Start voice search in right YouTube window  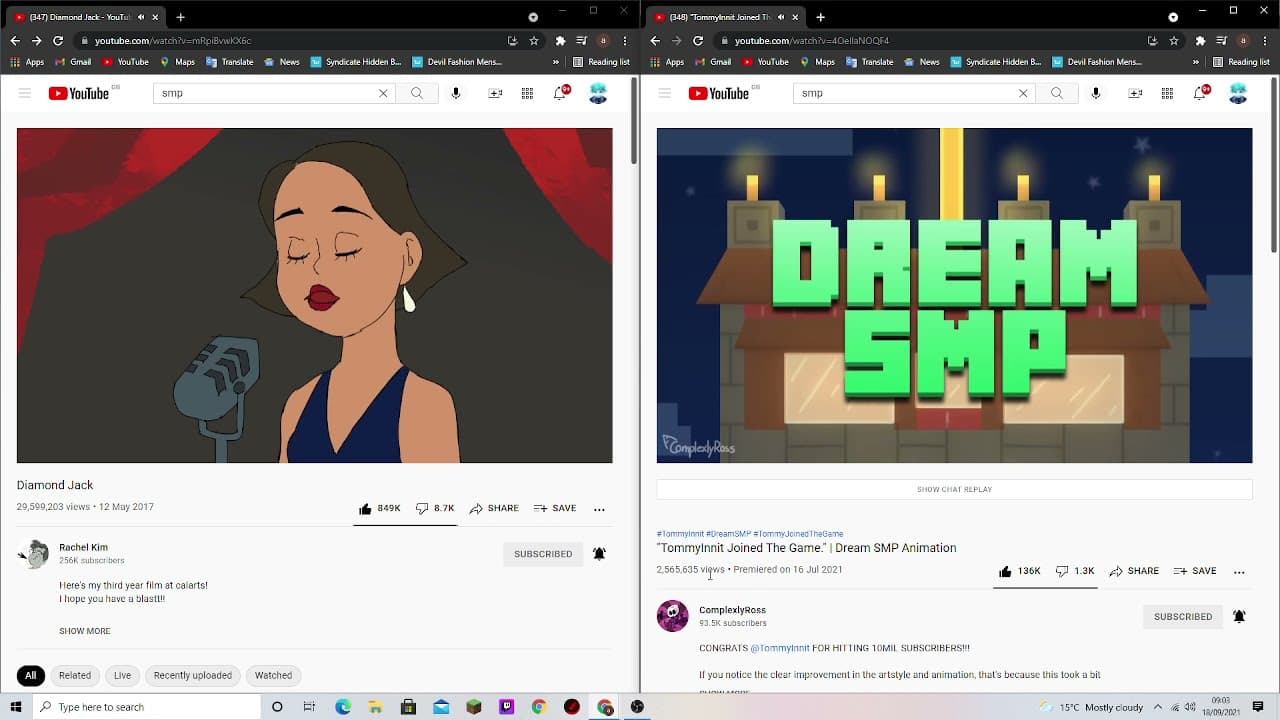(x=1096, y=93)
